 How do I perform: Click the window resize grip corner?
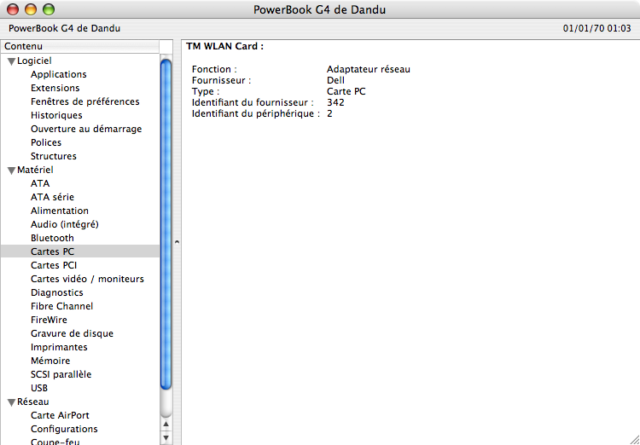coord(634,439)
